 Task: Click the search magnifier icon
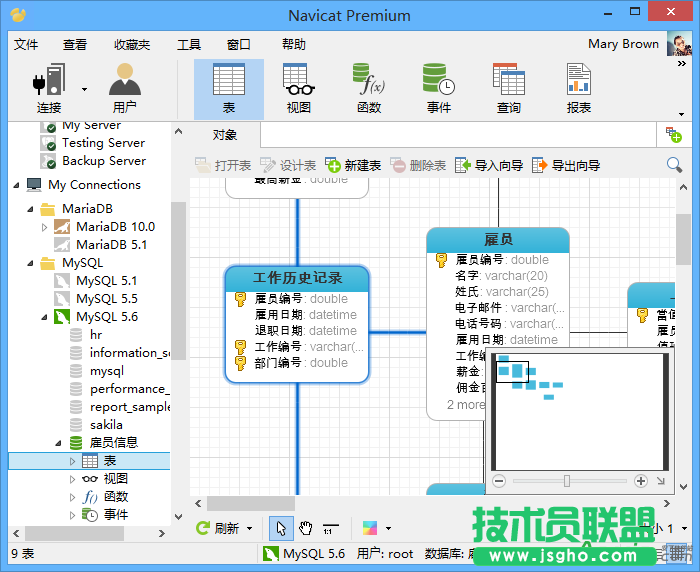pyautogui.click(x=674, y=165)
